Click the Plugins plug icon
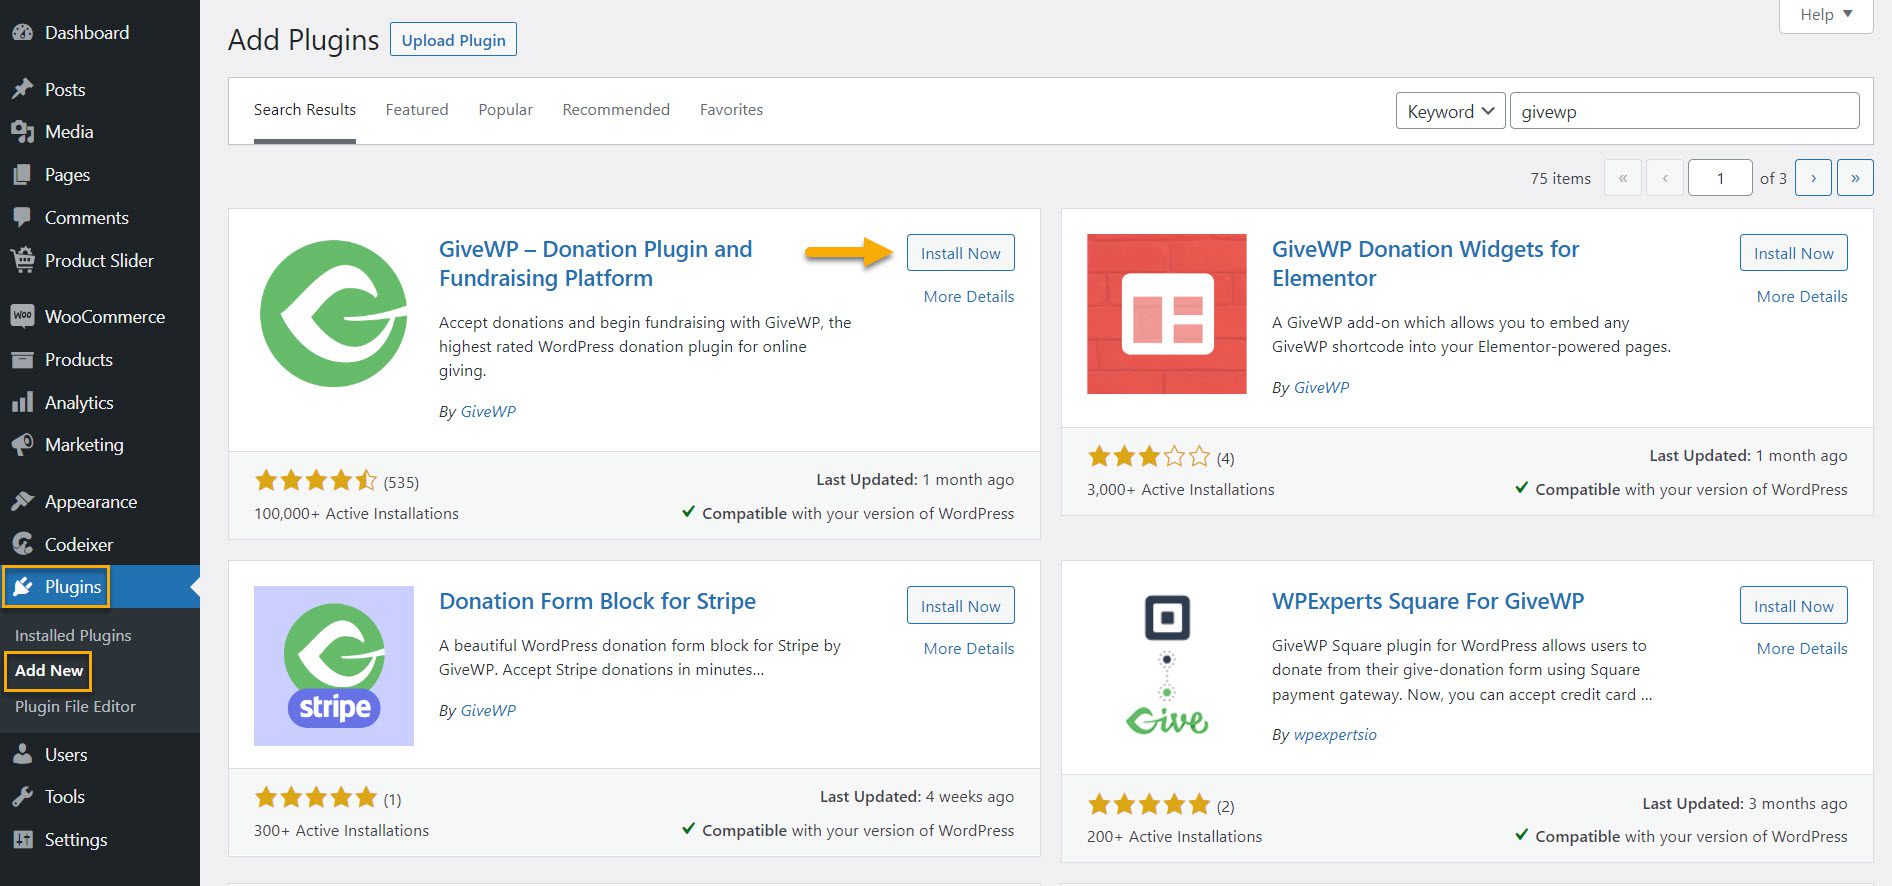 coord(23,586)
